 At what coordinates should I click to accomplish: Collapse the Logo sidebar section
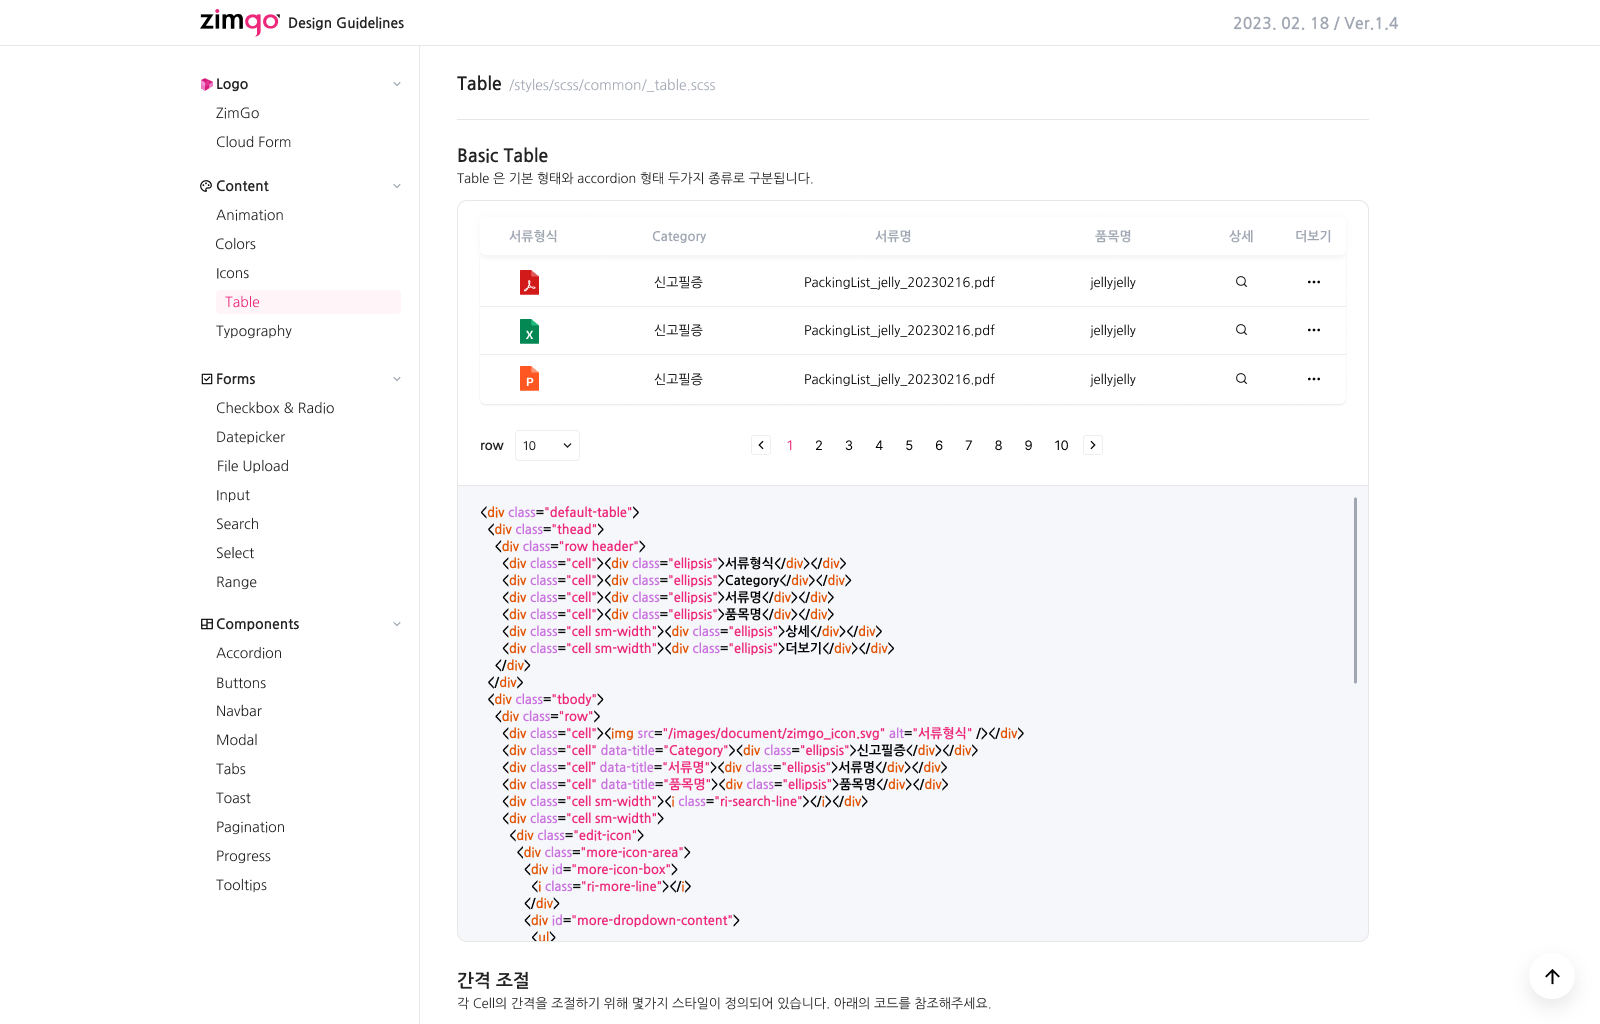point(397,84)
